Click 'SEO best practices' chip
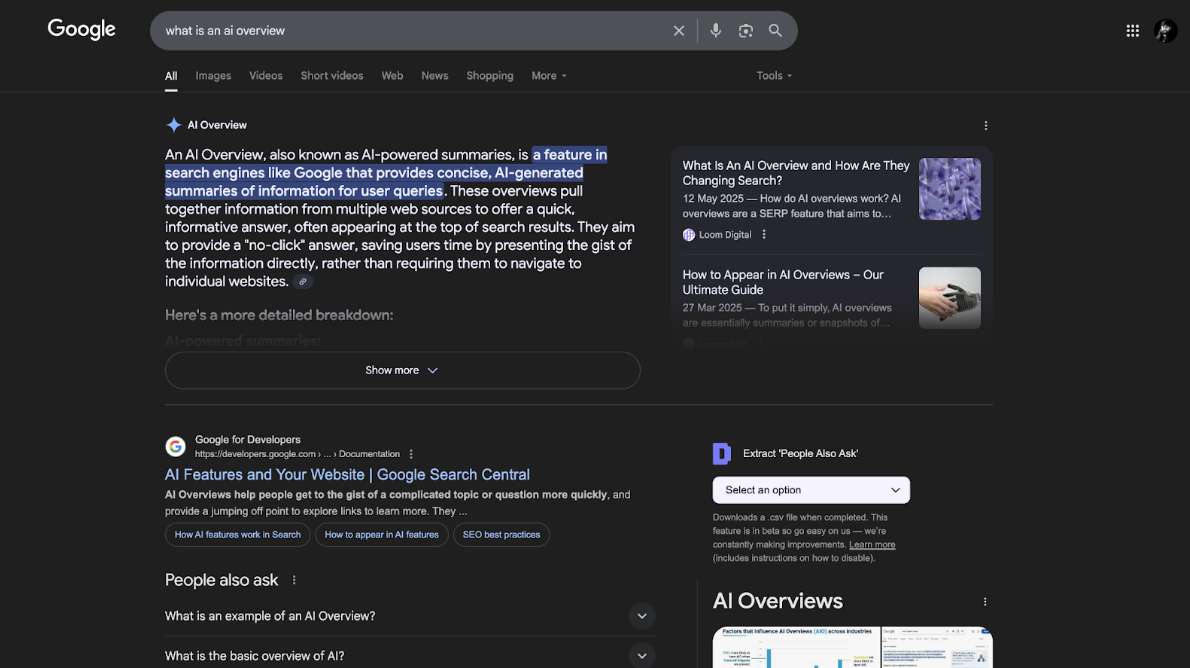 tap(501, 534)
